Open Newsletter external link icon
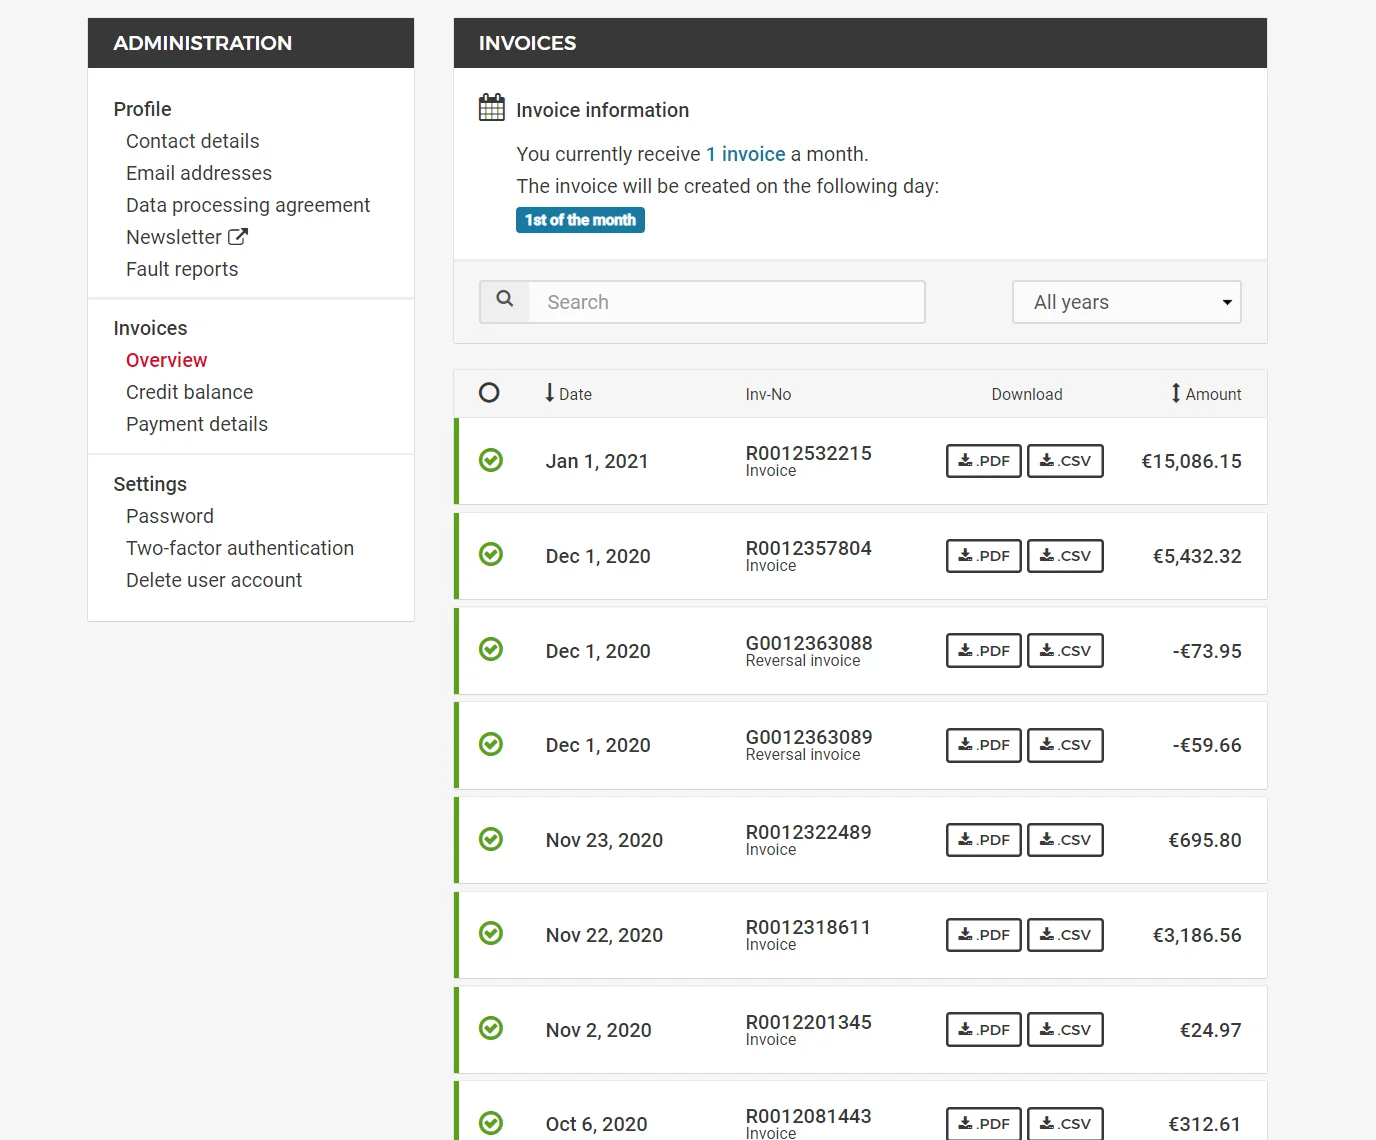The height and width of the screenshot is (1140, 1376). [x=238, y=237]
